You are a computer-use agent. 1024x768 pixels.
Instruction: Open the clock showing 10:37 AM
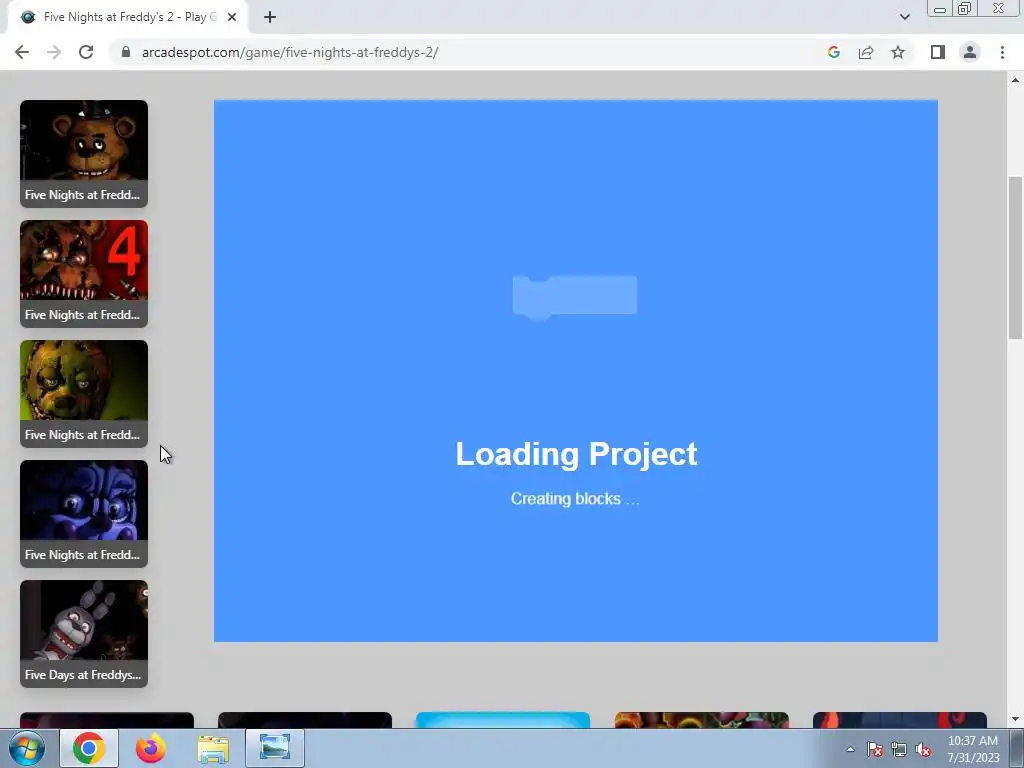(x=973, y=749)
